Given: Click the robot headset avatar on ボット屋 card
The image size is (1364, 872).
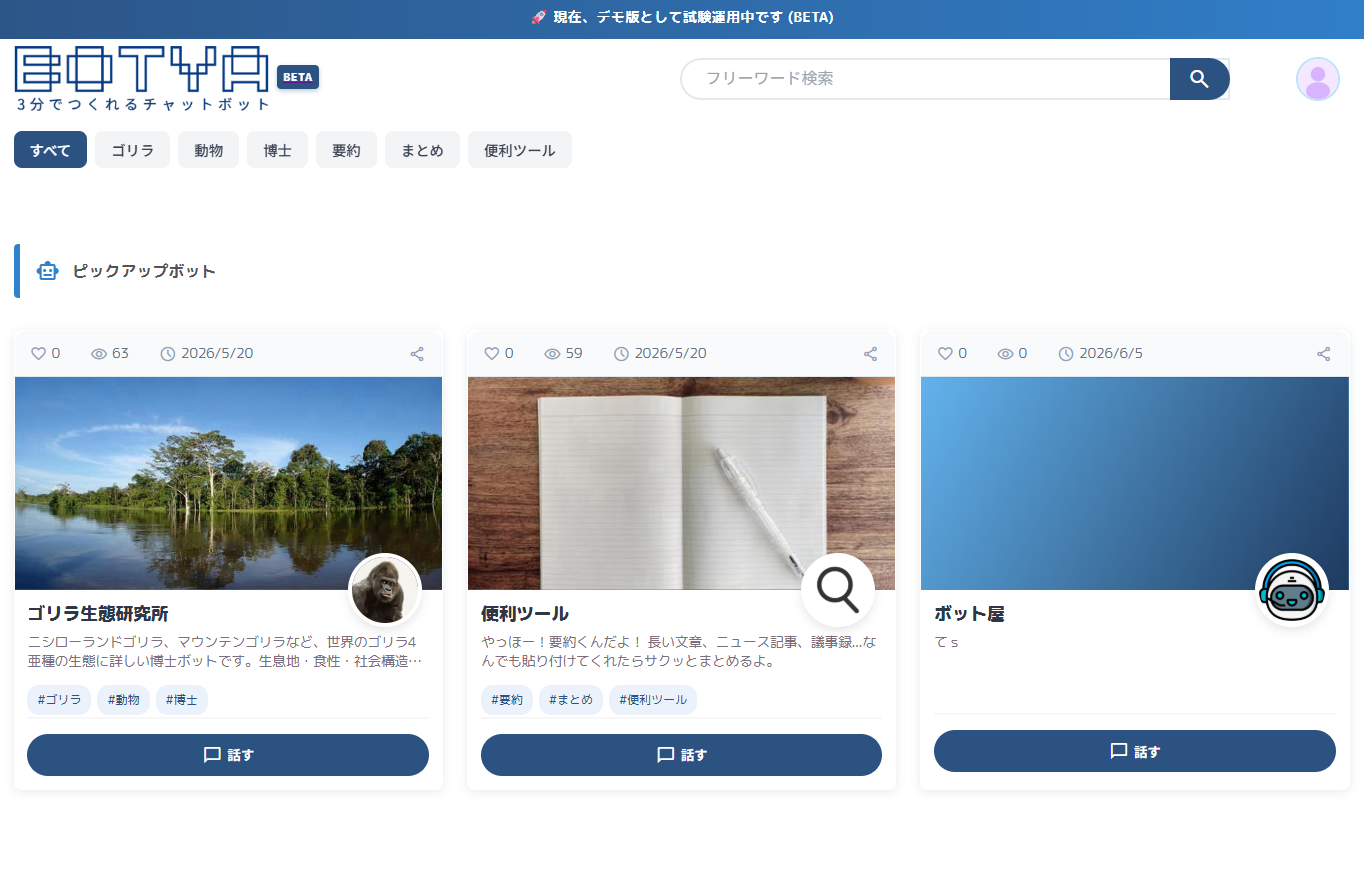Looking at the screenshot, I should point(1292,590).
